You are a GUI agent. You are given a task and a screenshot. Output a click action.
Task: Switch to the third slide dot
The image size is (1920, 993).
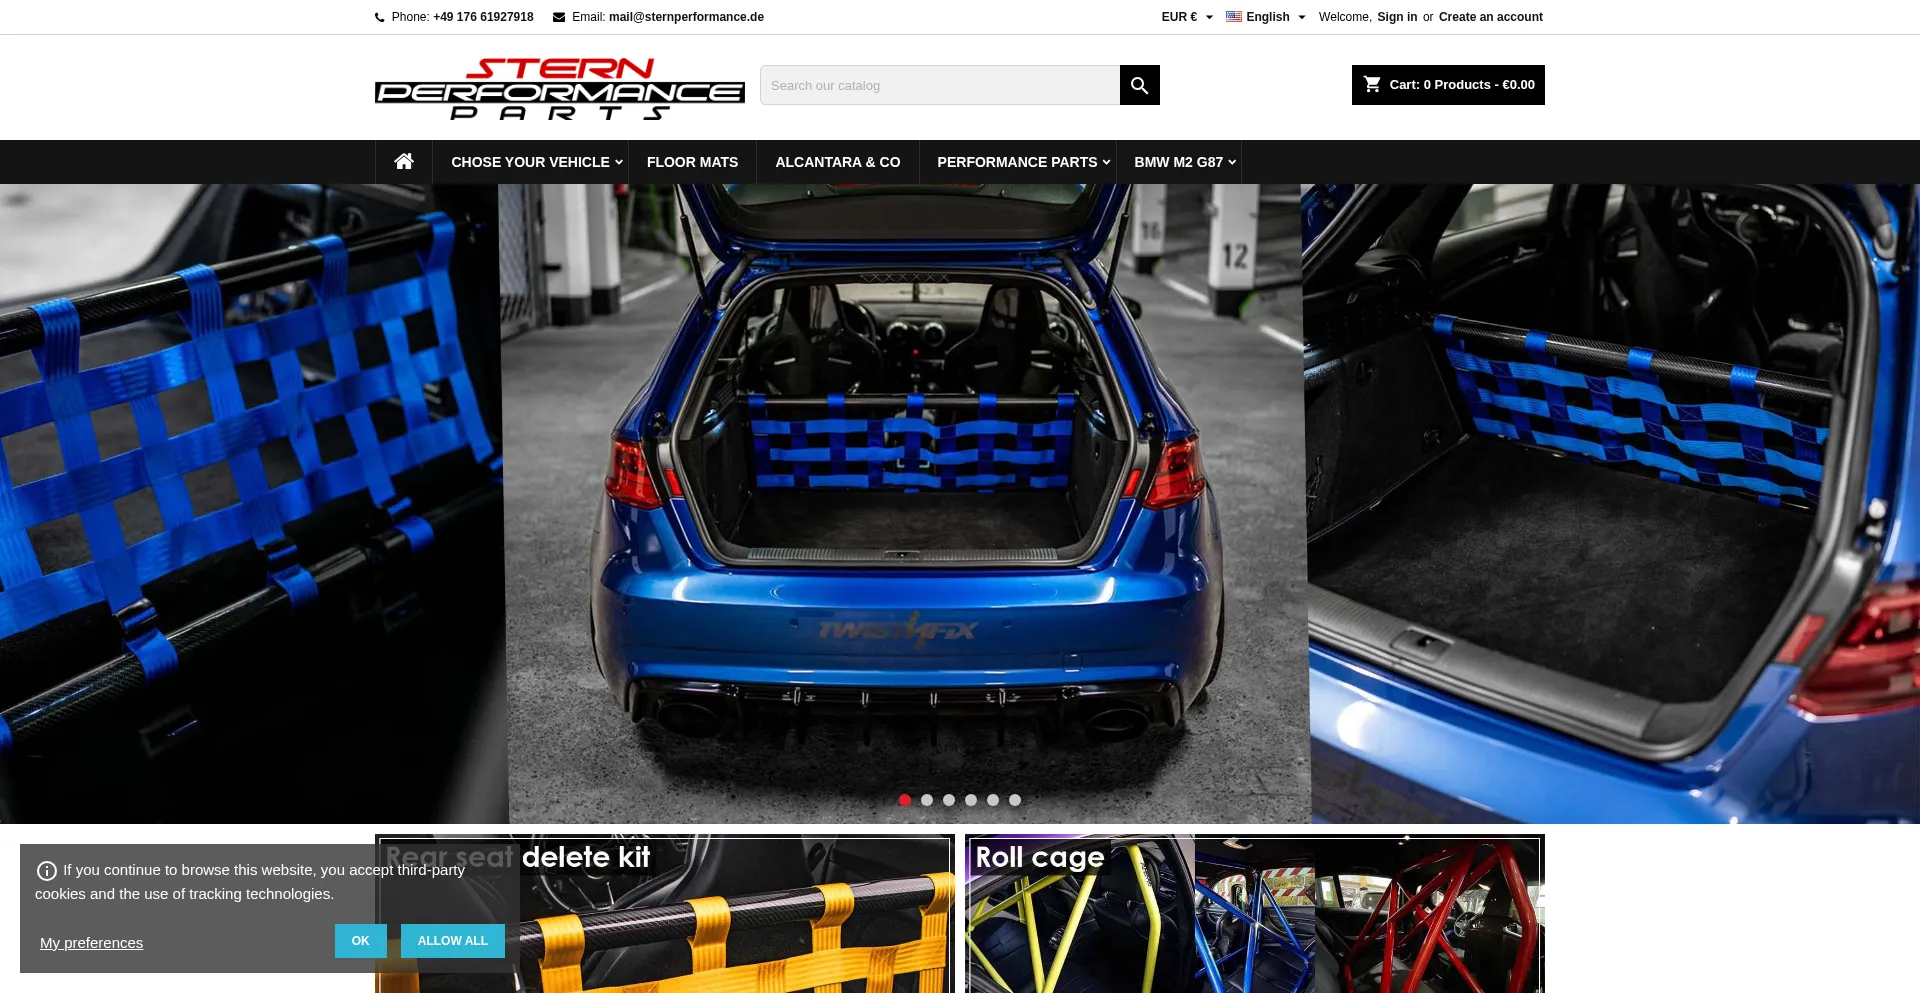pos(949,800)
